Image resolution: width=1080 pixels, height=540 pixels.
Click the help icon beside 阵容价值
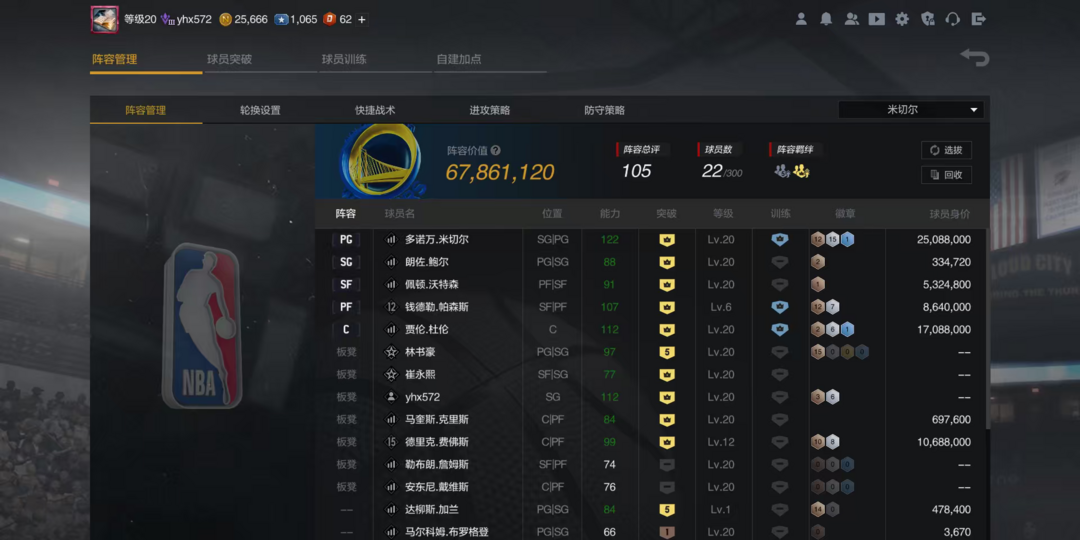click(x=496, y=151)
